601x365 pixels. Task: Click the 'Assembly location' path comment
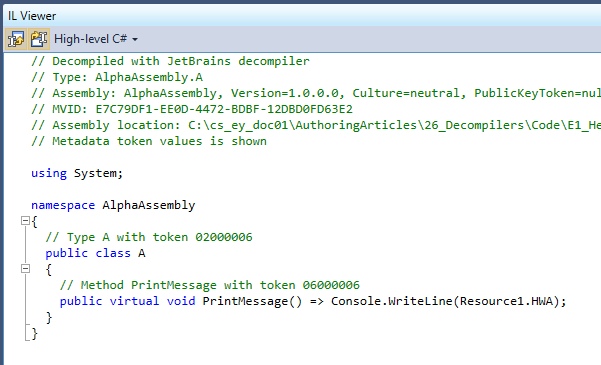tap(316, 126)
